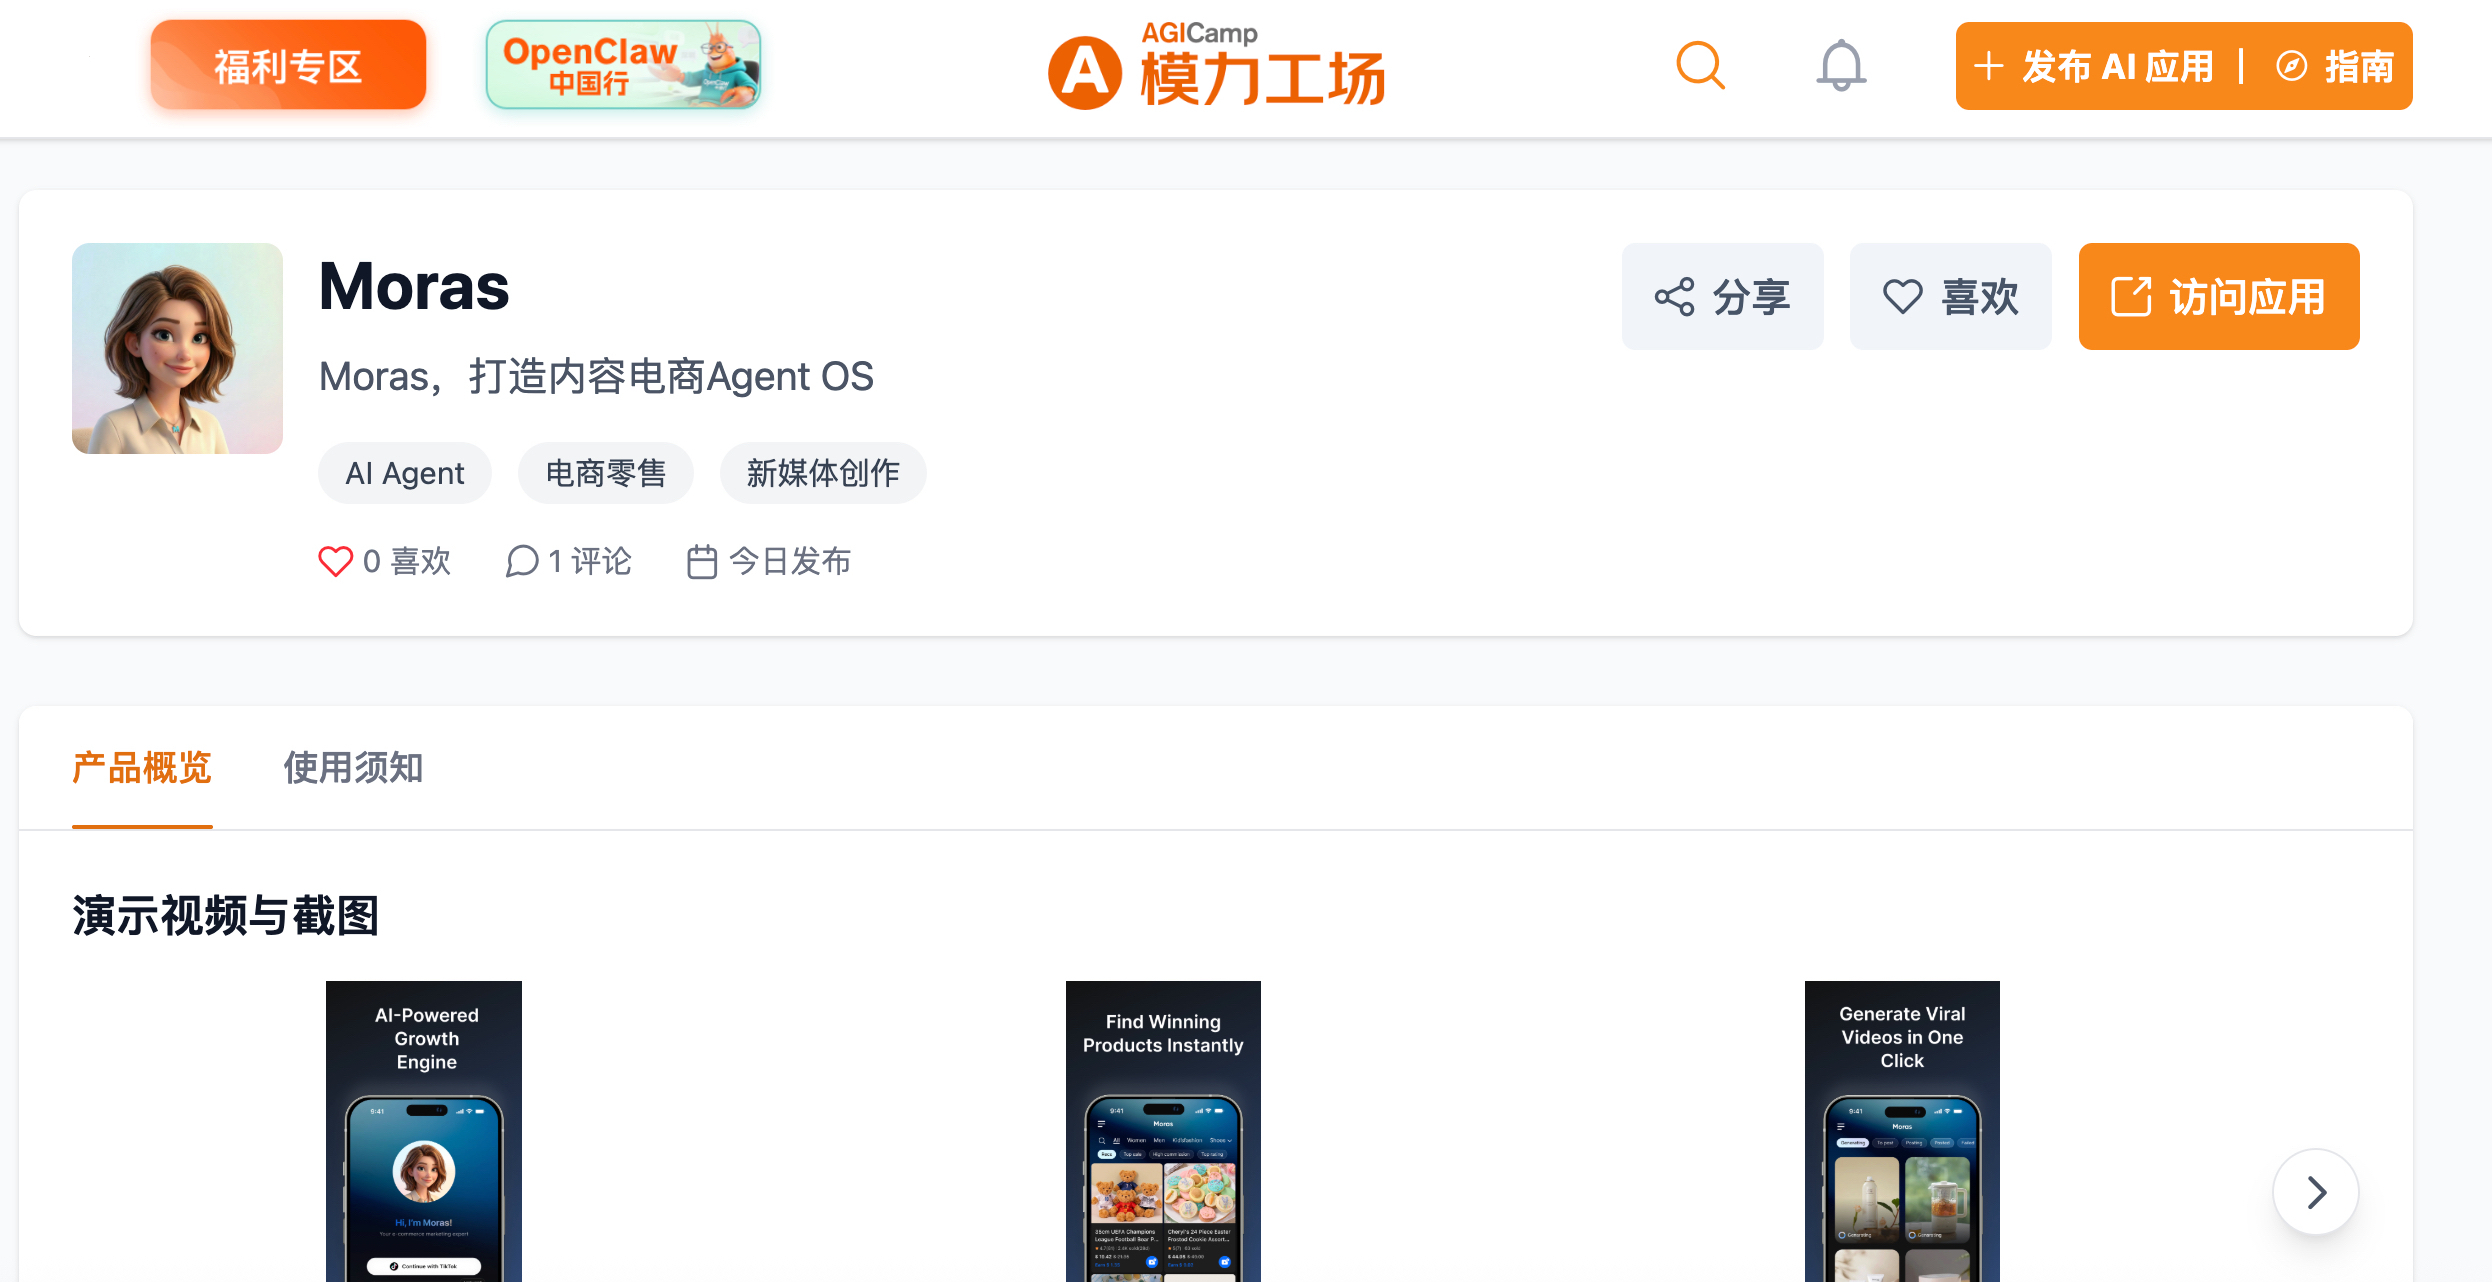The image size is (2492, 1282).
Task: Select the 产品概览 tab
Action: 142,768
